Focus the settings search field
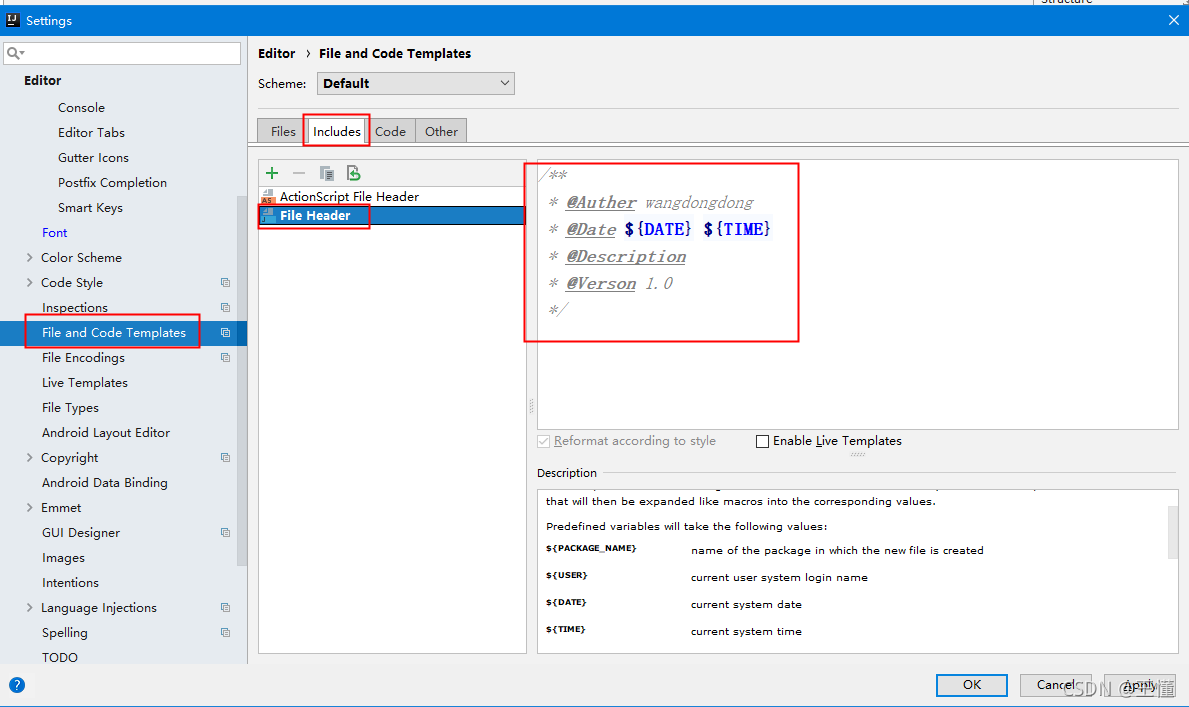 tap(122, 53)
